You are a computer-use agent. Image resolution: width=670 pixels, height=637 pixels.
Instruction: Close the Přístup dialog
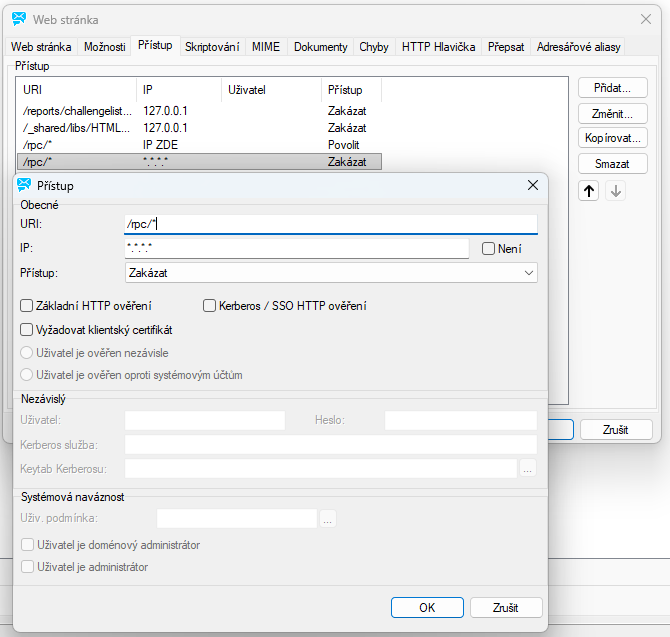[x=532, y=185]
